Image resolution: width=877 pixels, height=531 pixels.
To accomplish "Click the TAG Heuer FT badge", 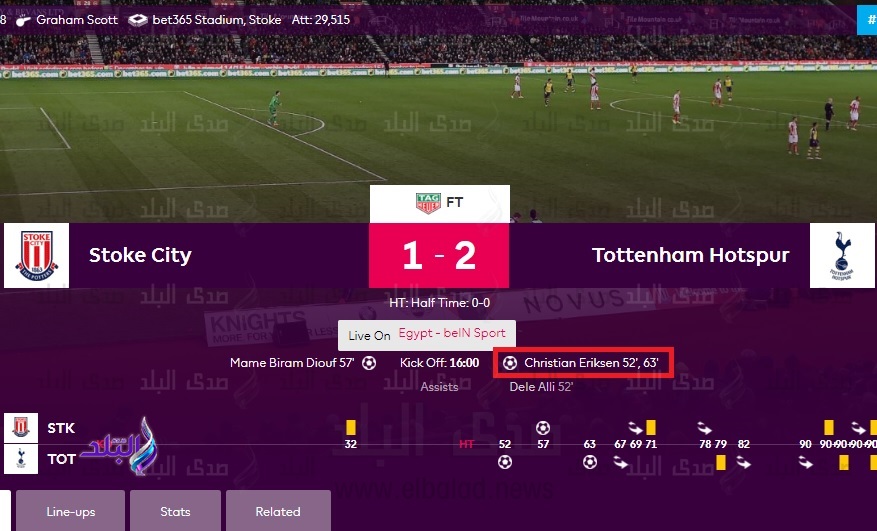I will click(x=440, y=203).
